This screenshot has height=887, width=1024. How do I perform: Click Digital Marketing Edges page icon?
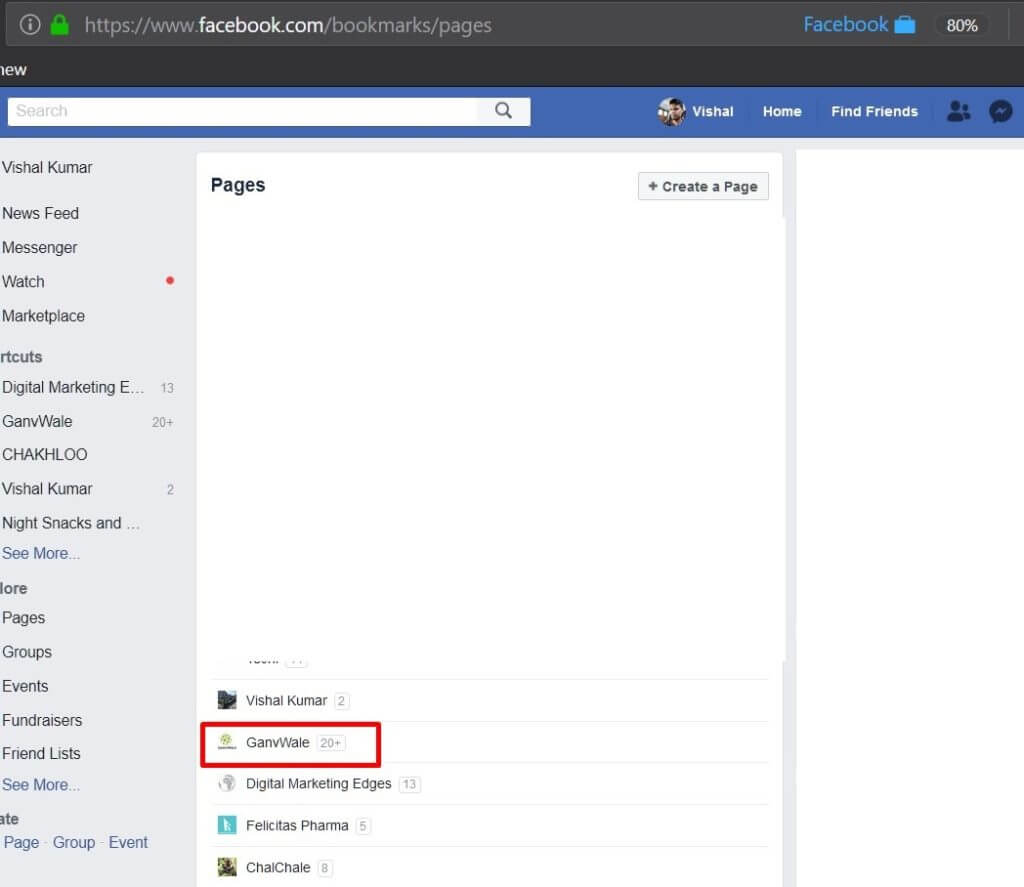click(x=227, y=783)
